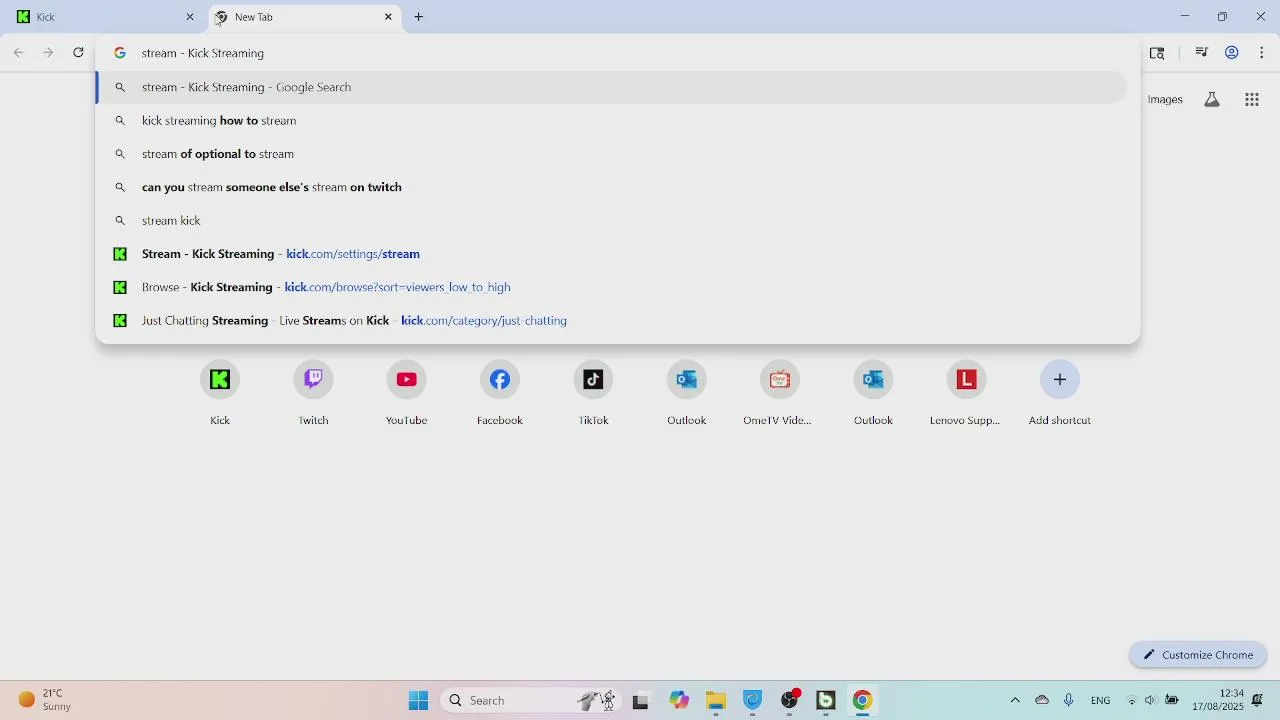1280x720 pixels.
Task: Reload the page with the refresh icon
Action: click(78, 53)
